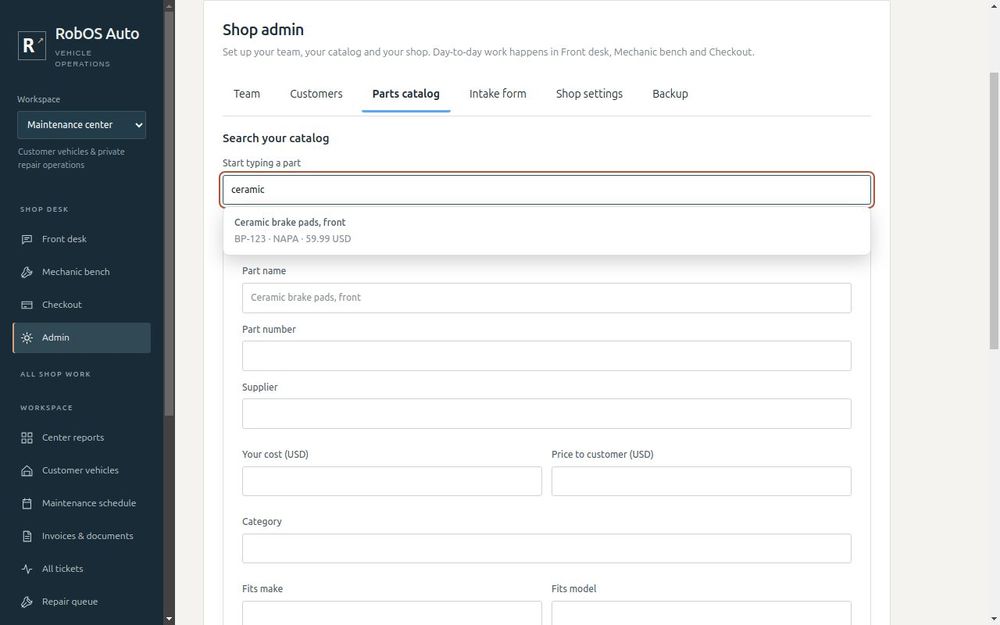
Task: Switch to the Backup tab
Action: (670, 94)
